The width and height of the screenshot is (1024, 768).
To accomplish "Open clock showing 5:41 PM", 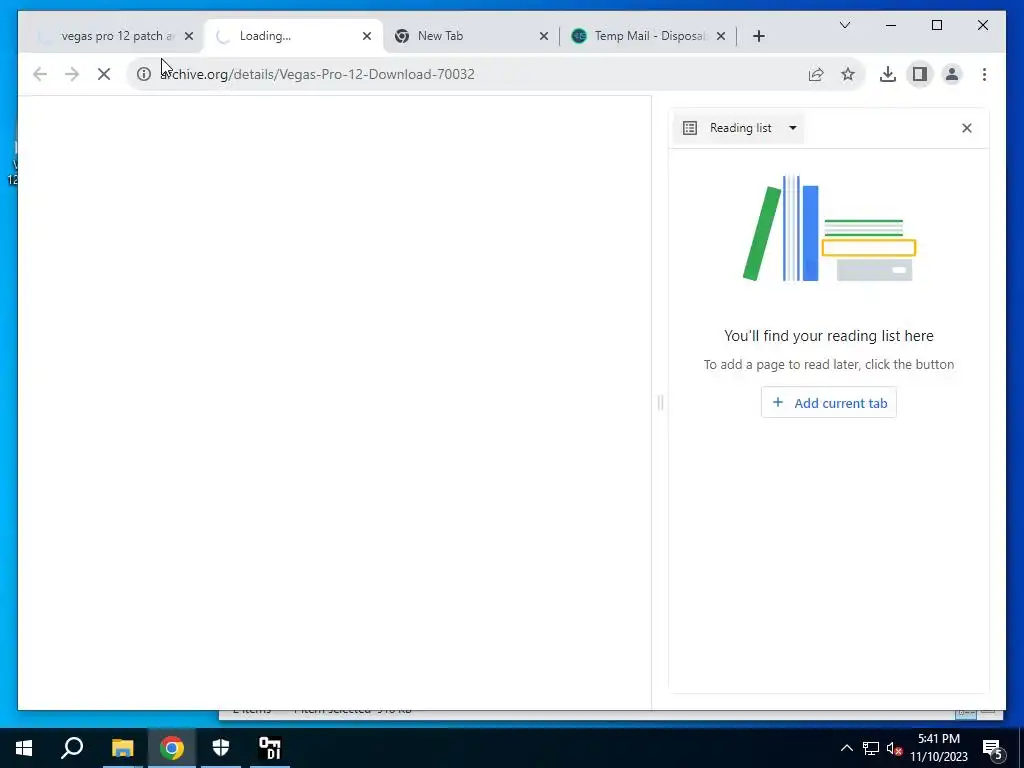I will [x=939, y=748].
